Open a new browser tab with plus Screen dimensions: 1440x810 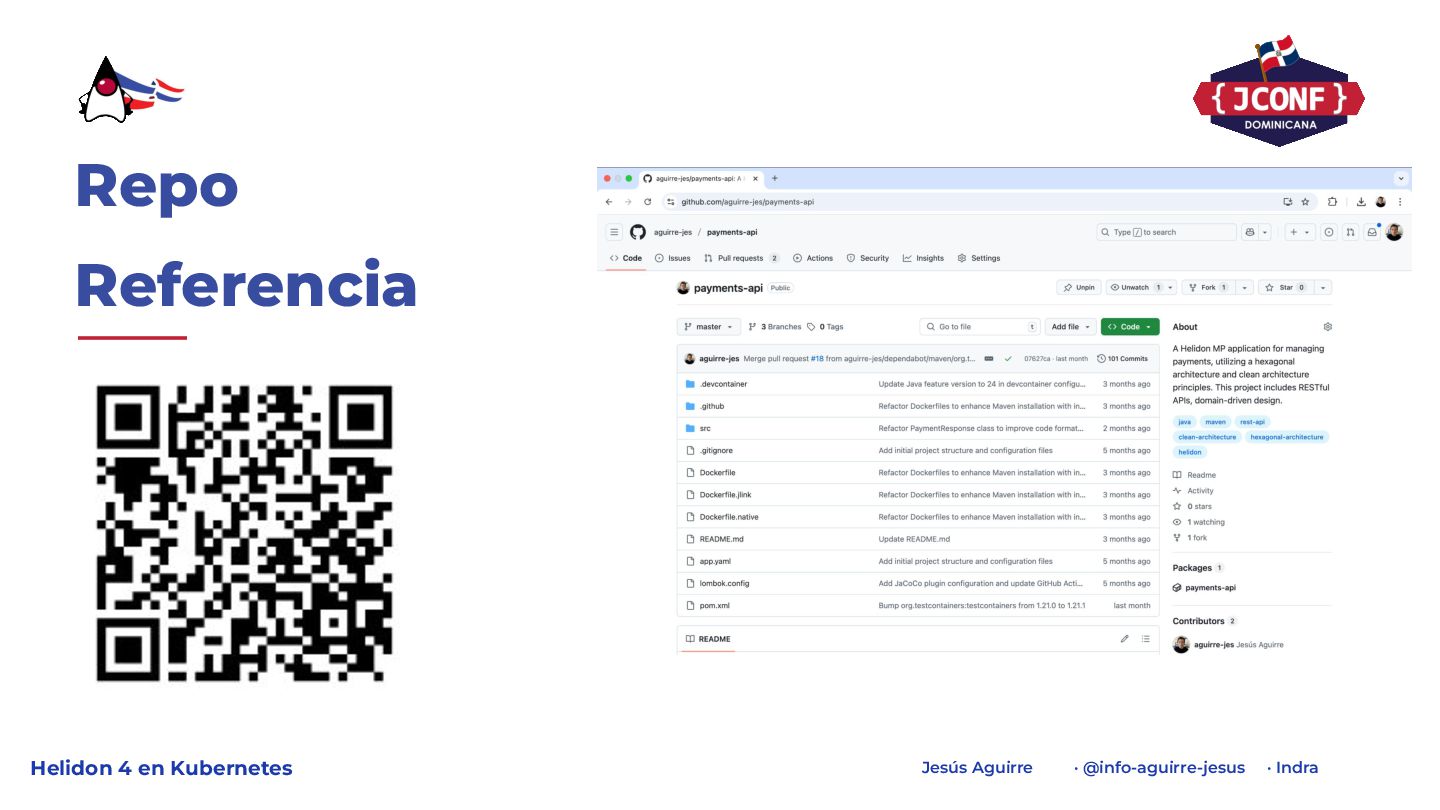[774, 178]
